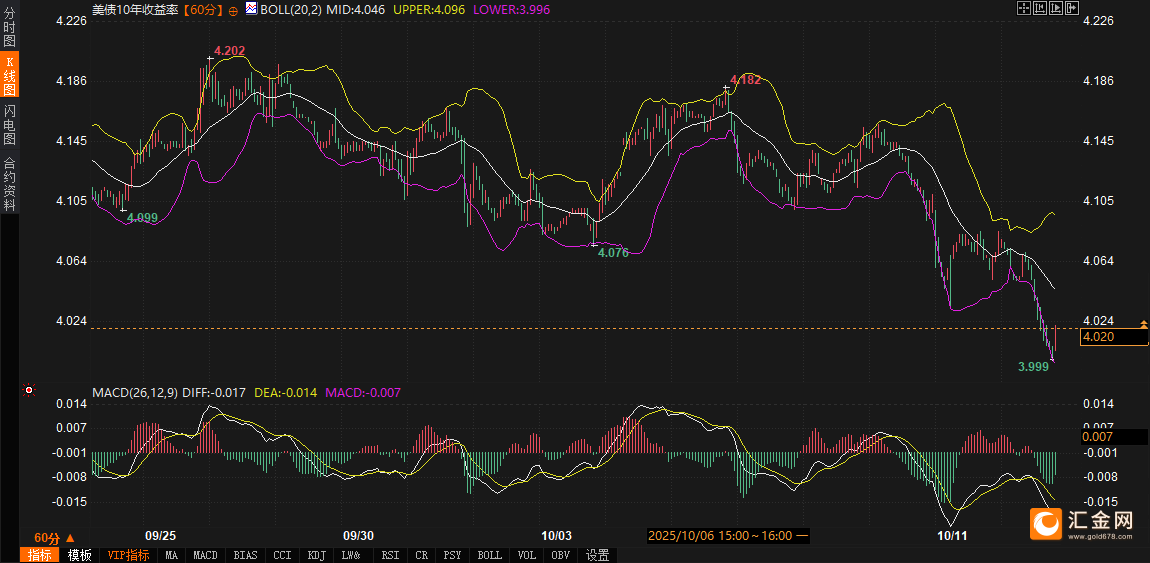Turn on the VOL indicator
The width and height of the screenshot is (1150, 563).
[526, 555]
